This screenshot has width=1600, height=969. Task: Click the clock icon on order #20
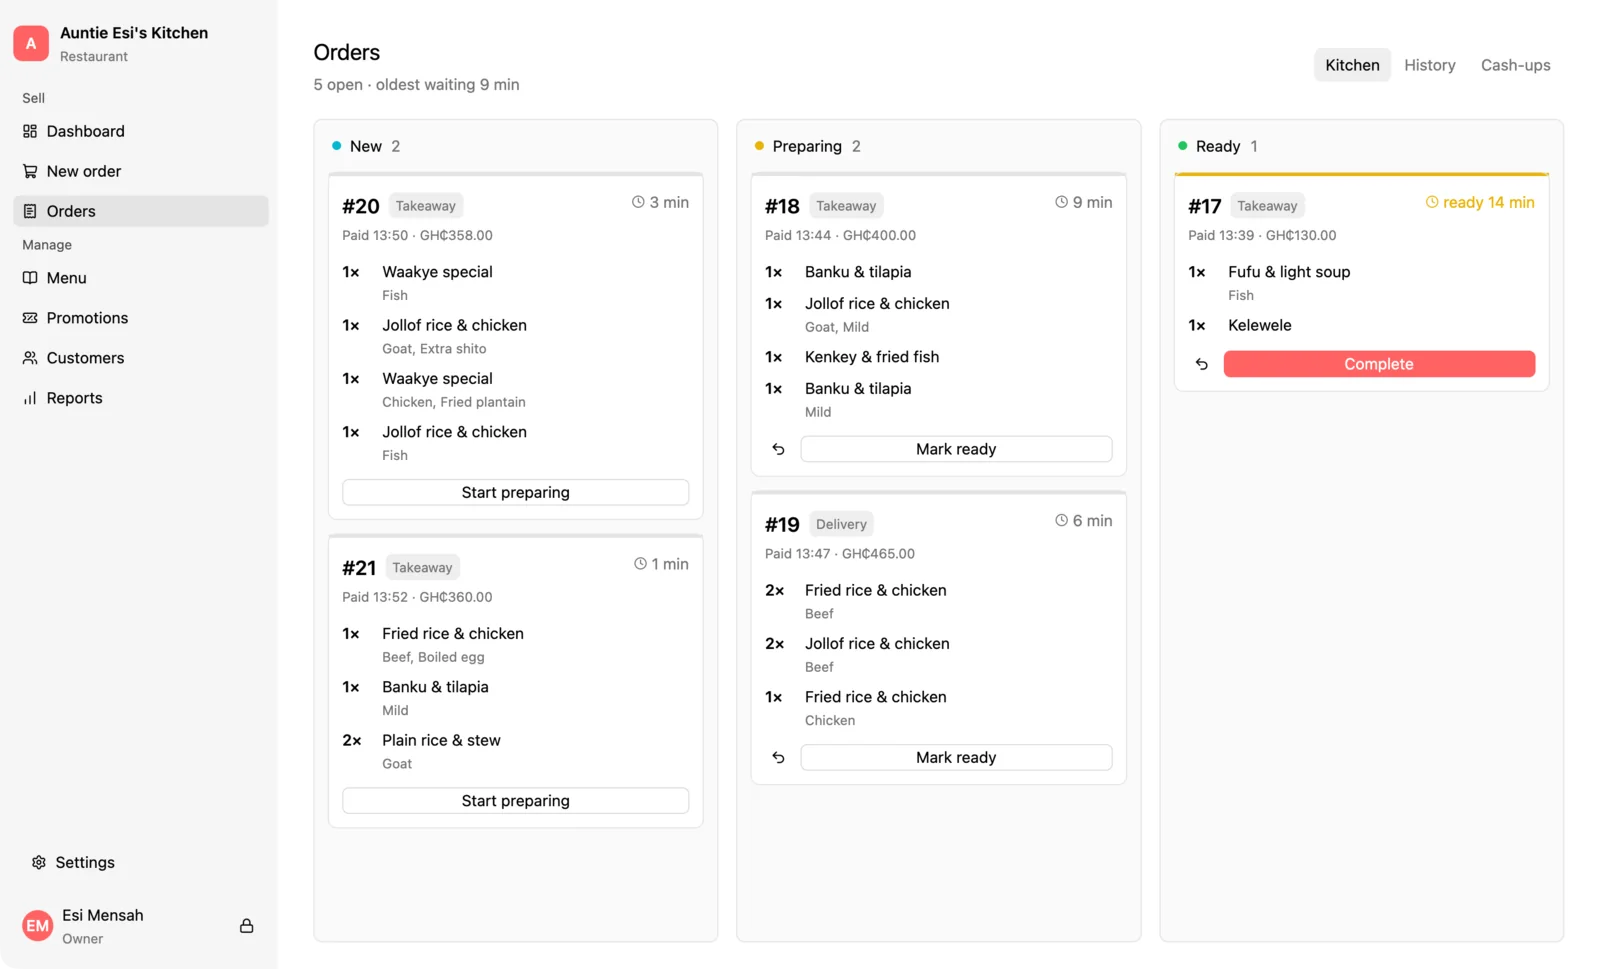pos(638,202)
